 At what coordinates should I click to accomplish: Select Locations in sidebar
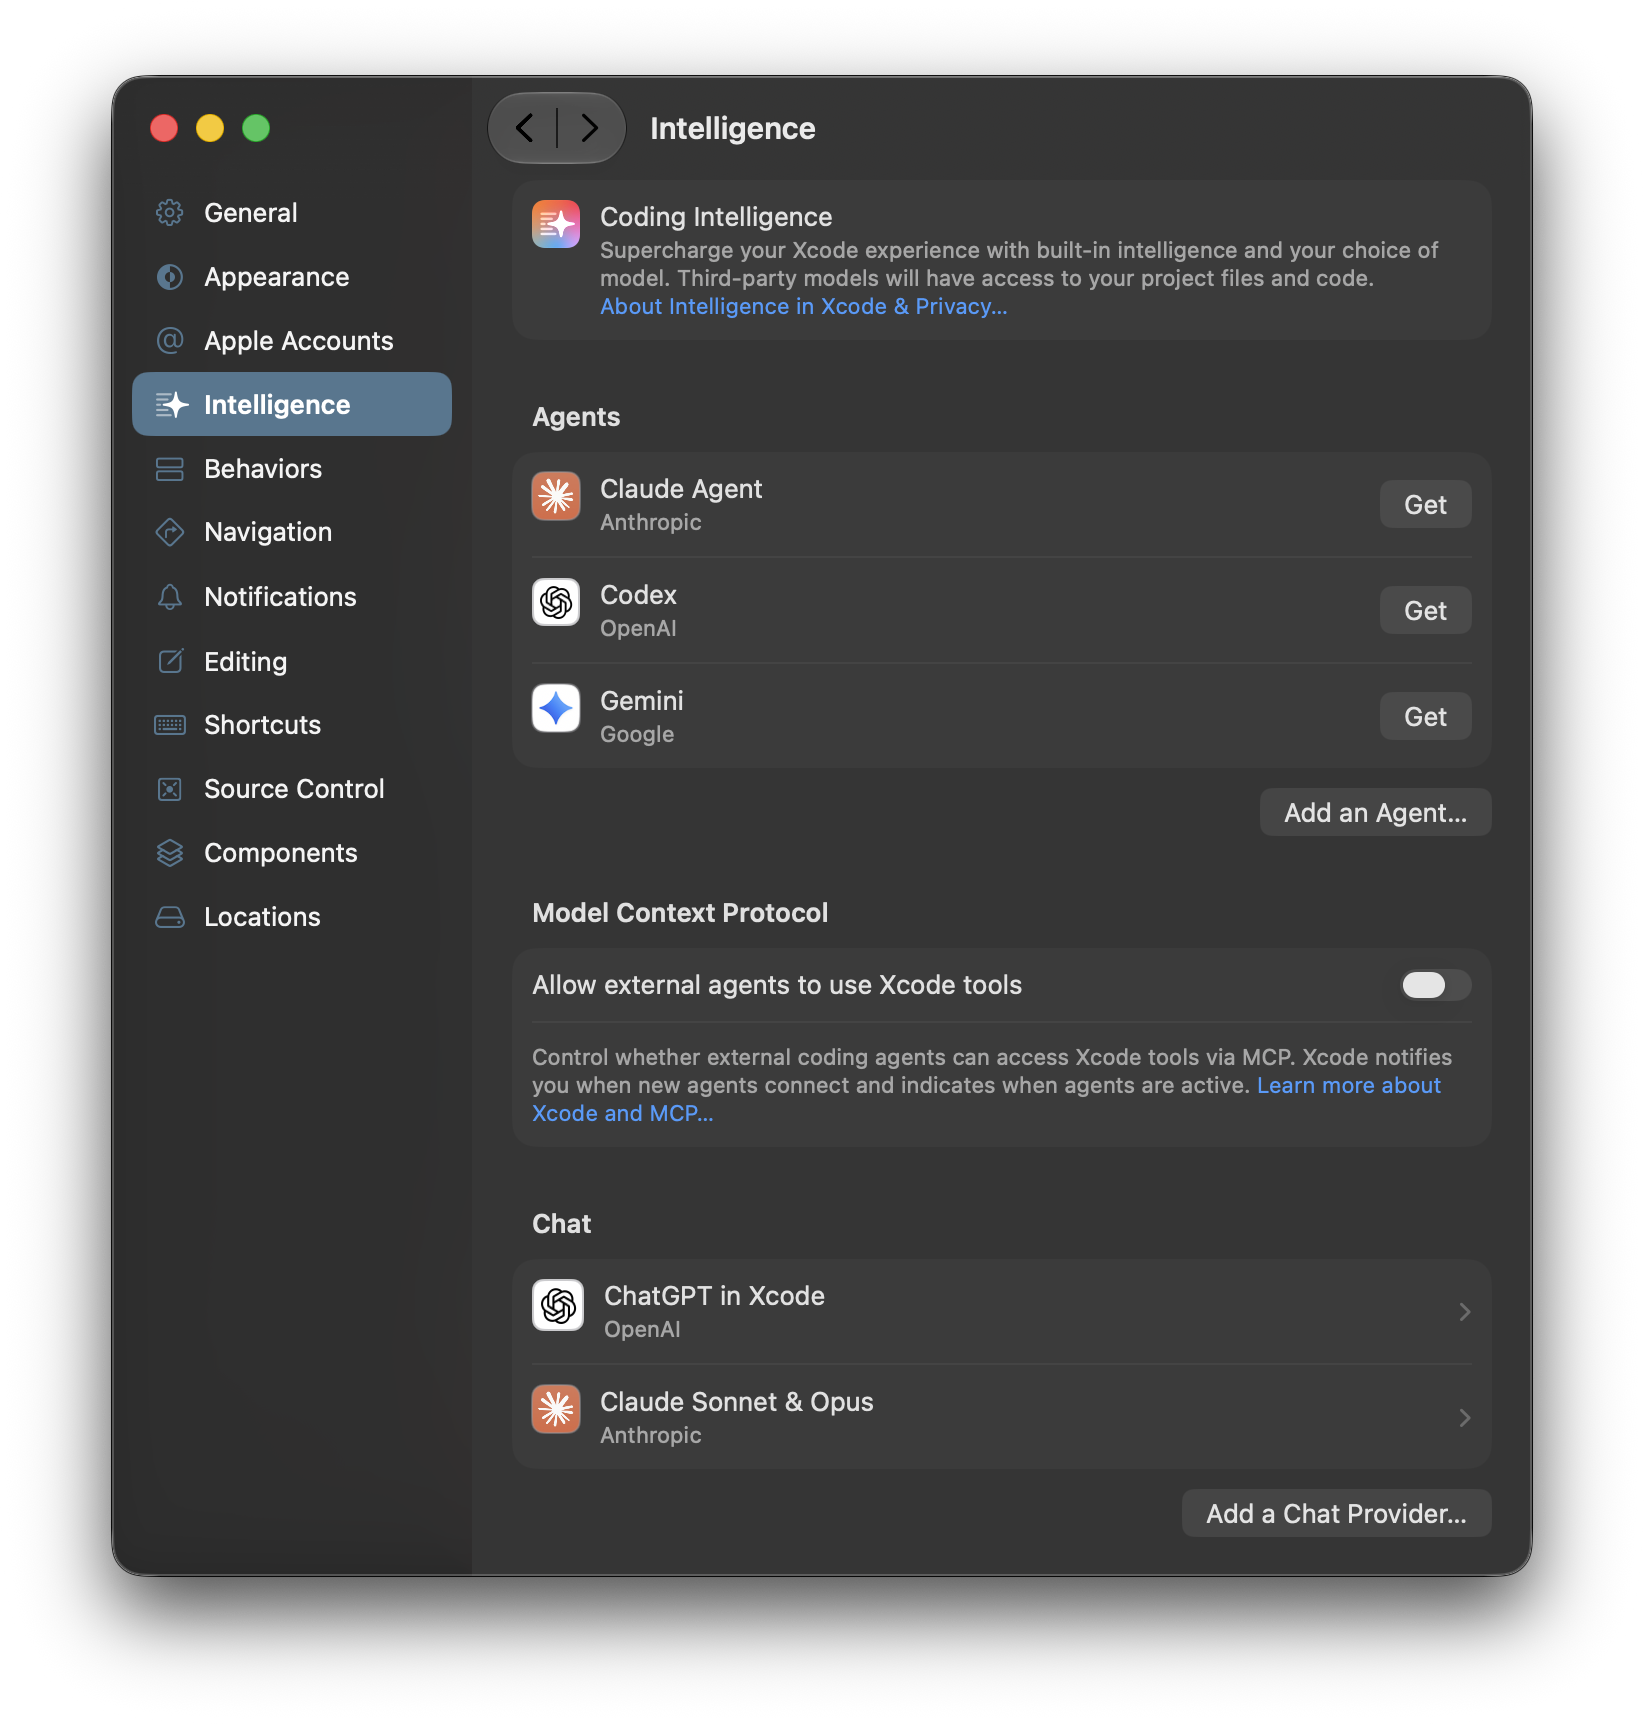coord(292,917)
